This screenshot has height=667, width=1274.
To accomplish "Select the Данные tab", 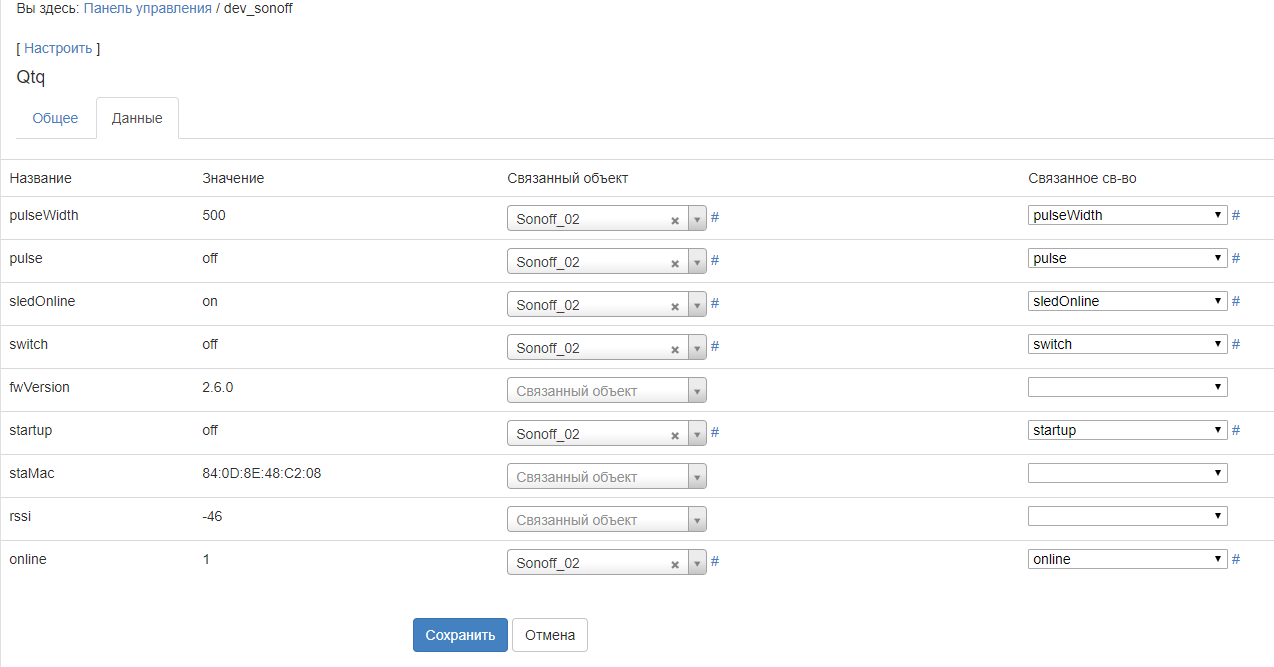I will (137, 118).
